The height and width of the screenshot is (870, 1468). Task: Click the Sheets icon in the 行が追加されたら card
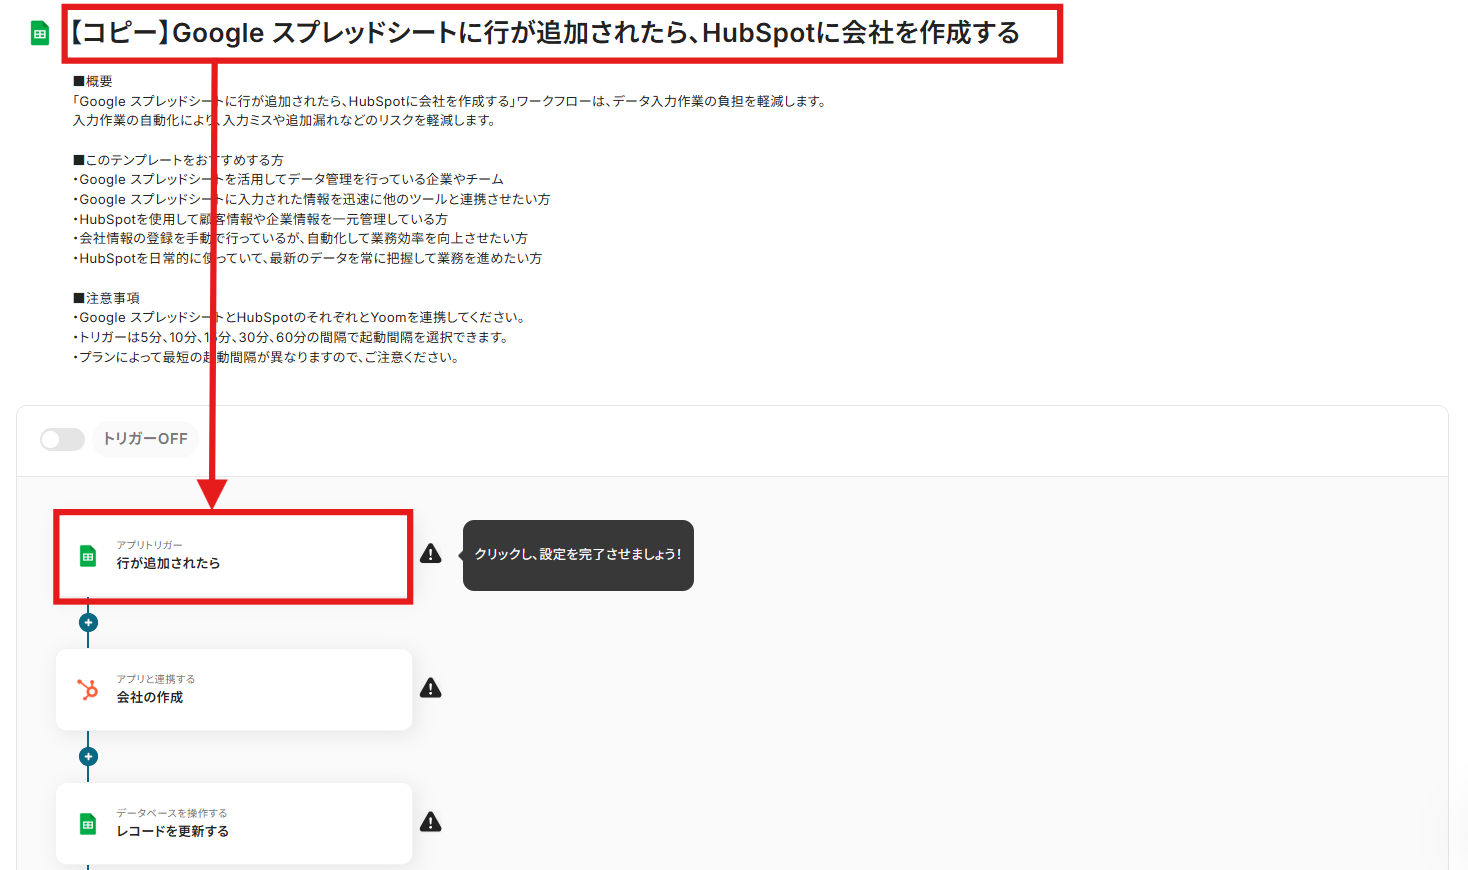[88, 556]
